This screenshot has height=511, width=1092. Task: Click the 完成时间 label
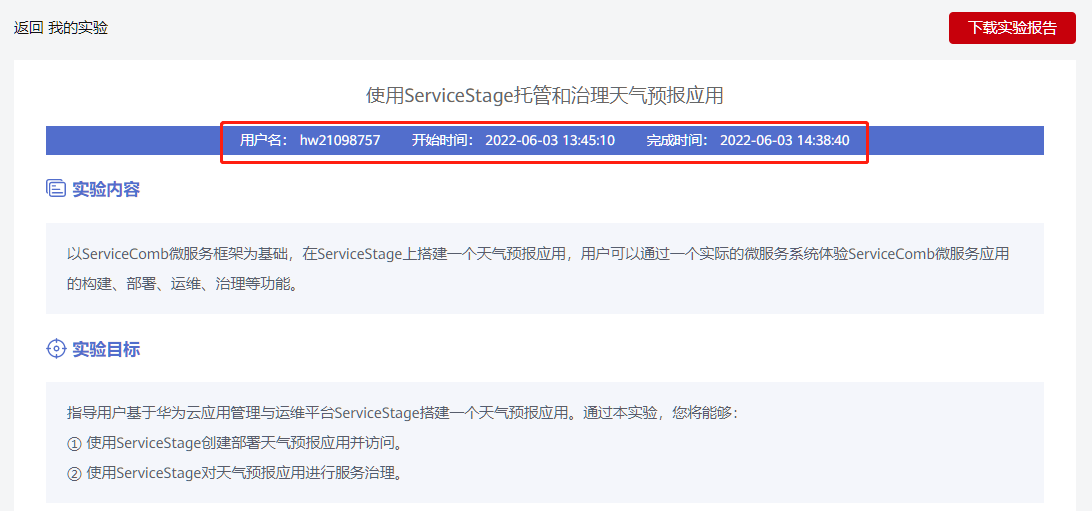click(x=677, y=141)
